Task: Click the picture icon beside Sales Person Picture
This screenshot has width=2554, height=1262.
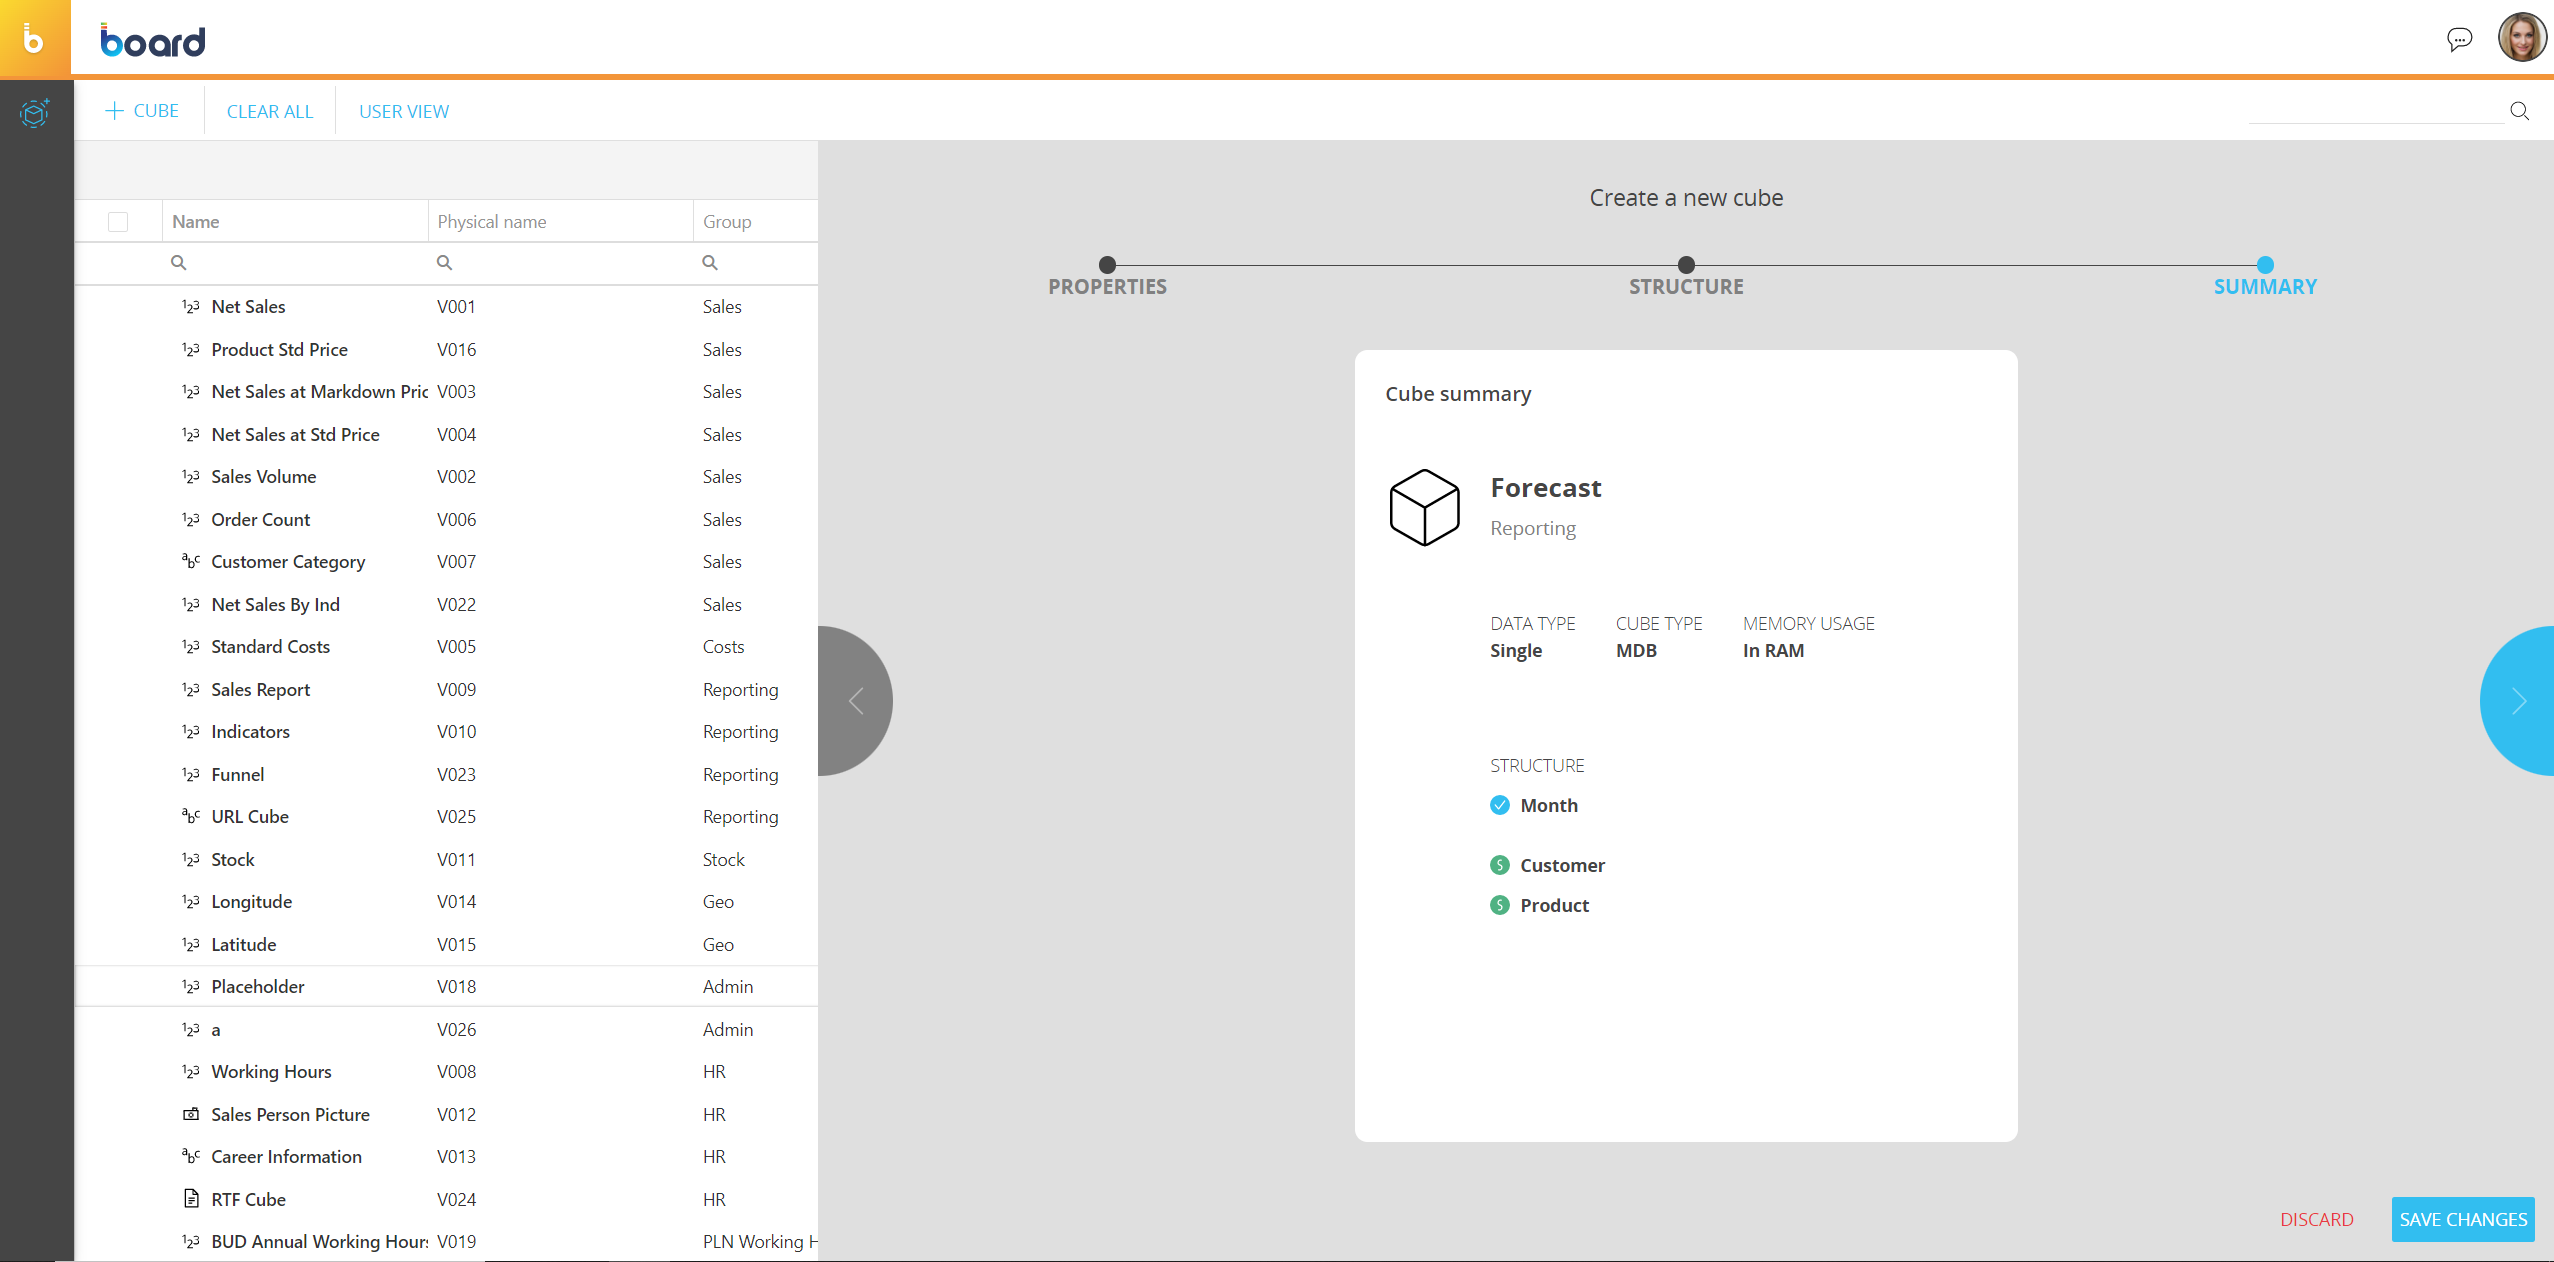Action: pos(191,1114)
